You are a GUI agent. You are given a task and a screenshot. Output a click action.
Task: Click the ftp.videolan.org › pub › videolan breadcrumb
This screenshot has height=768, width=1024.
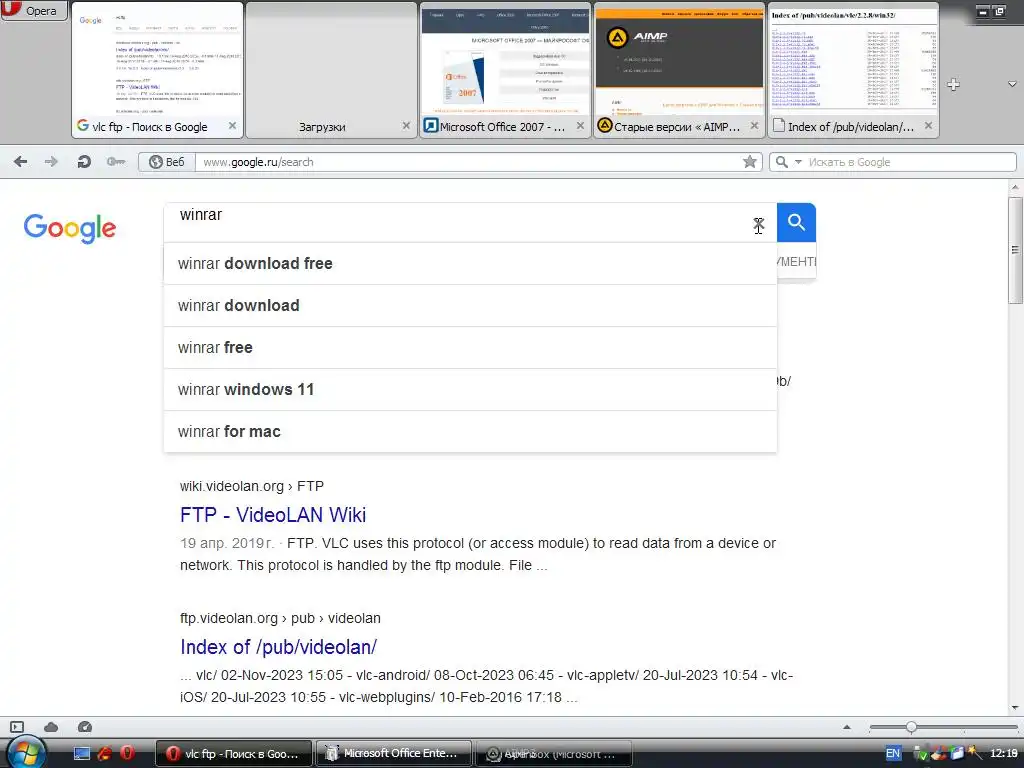[281, 618]
